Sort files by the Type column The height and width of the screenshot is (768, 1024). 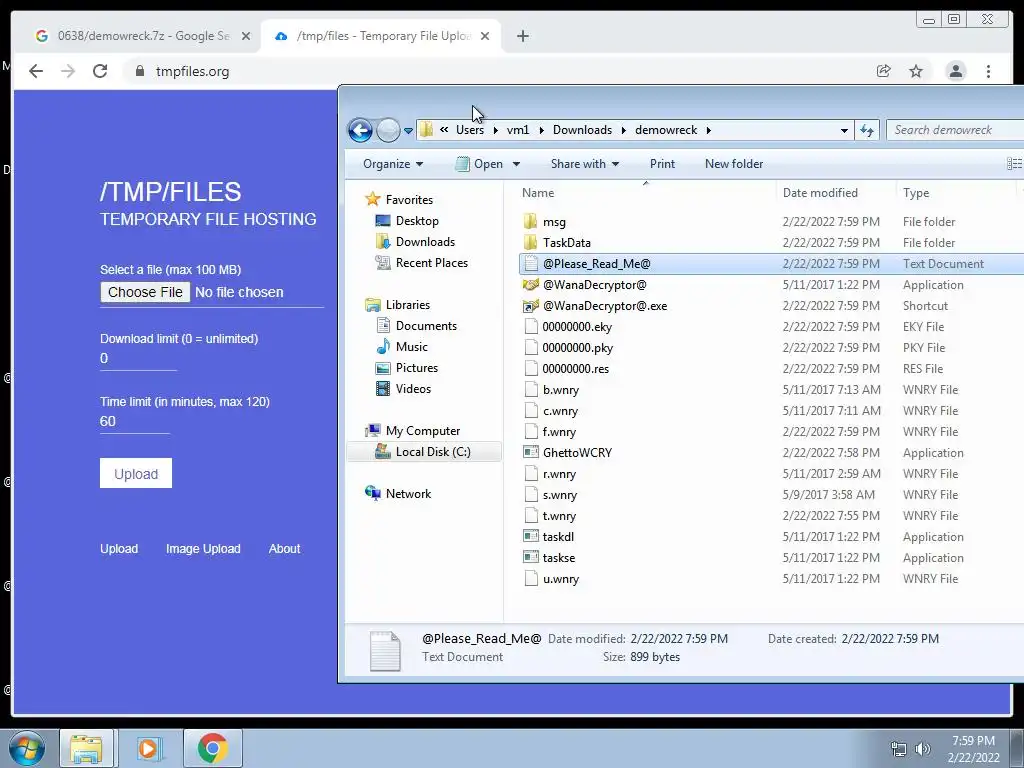point(916,193)
